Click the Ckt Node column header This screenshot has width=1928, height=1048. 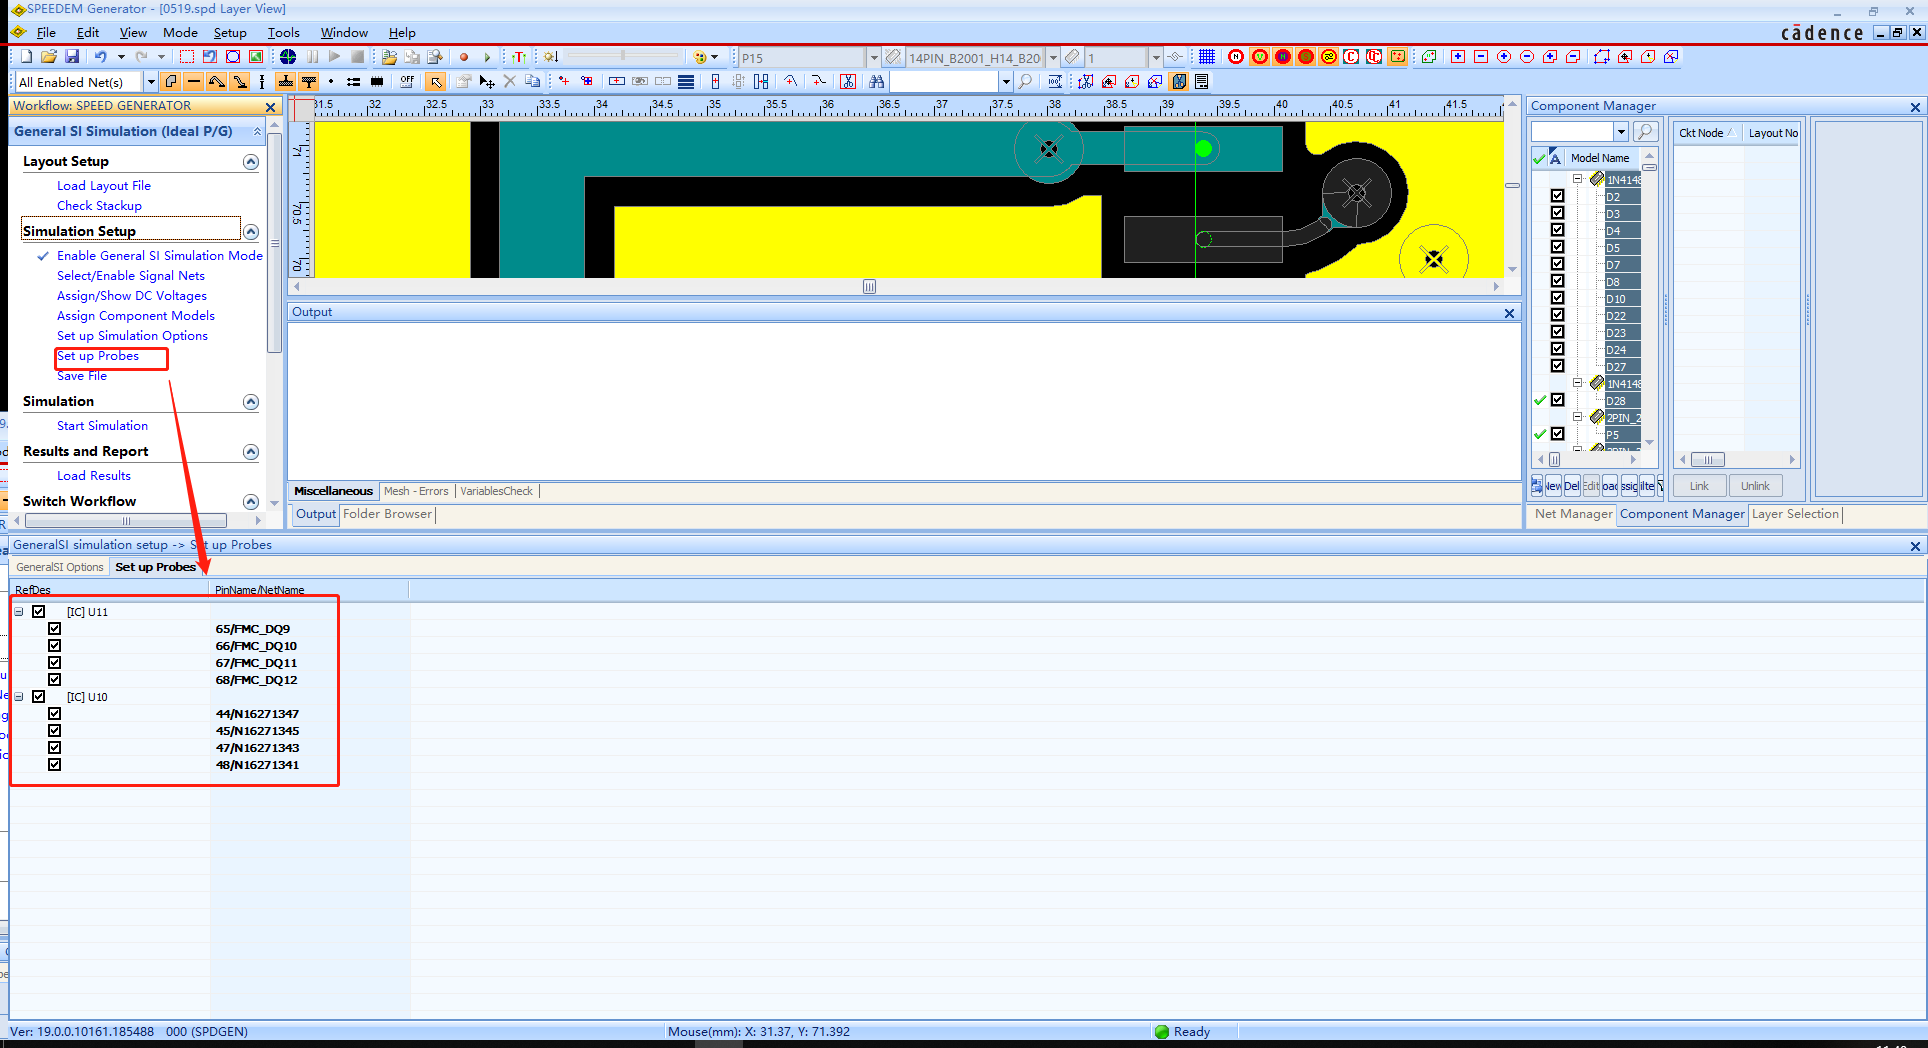(x=1706, y=133)
